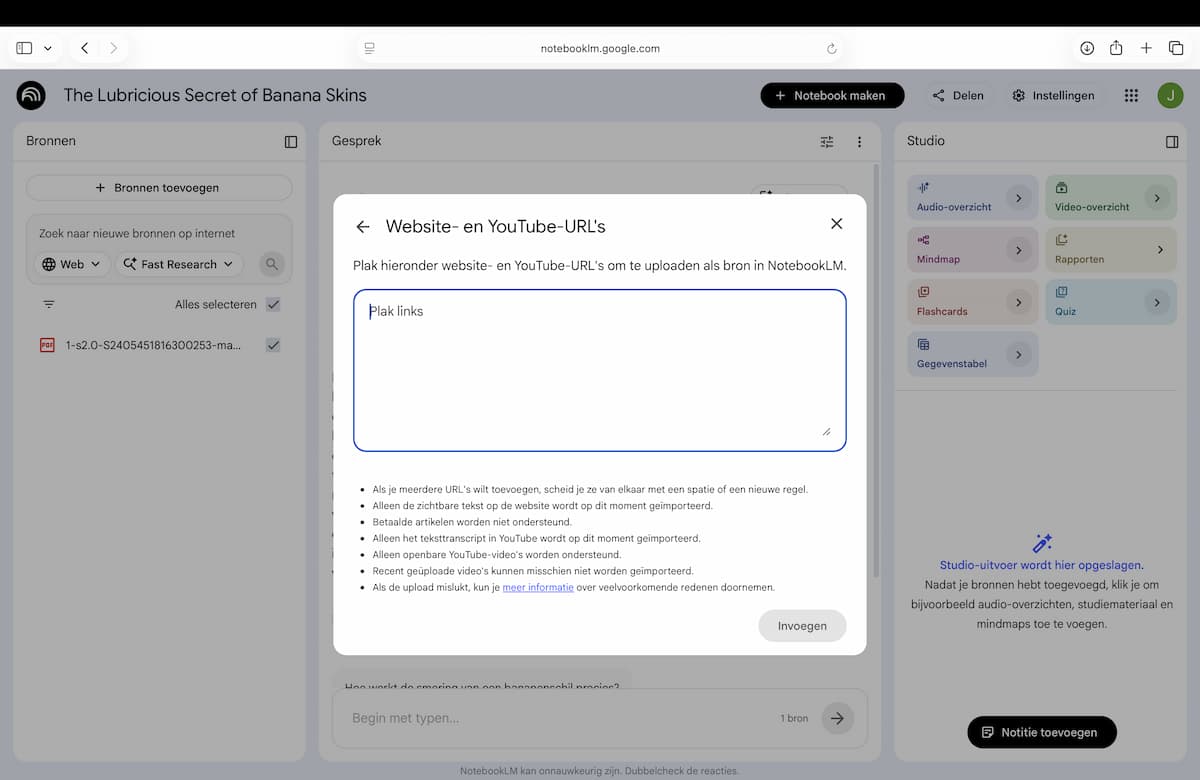Click the source search magnifier icon
This screenshot has height=780, width=1200.
(271, 264)
